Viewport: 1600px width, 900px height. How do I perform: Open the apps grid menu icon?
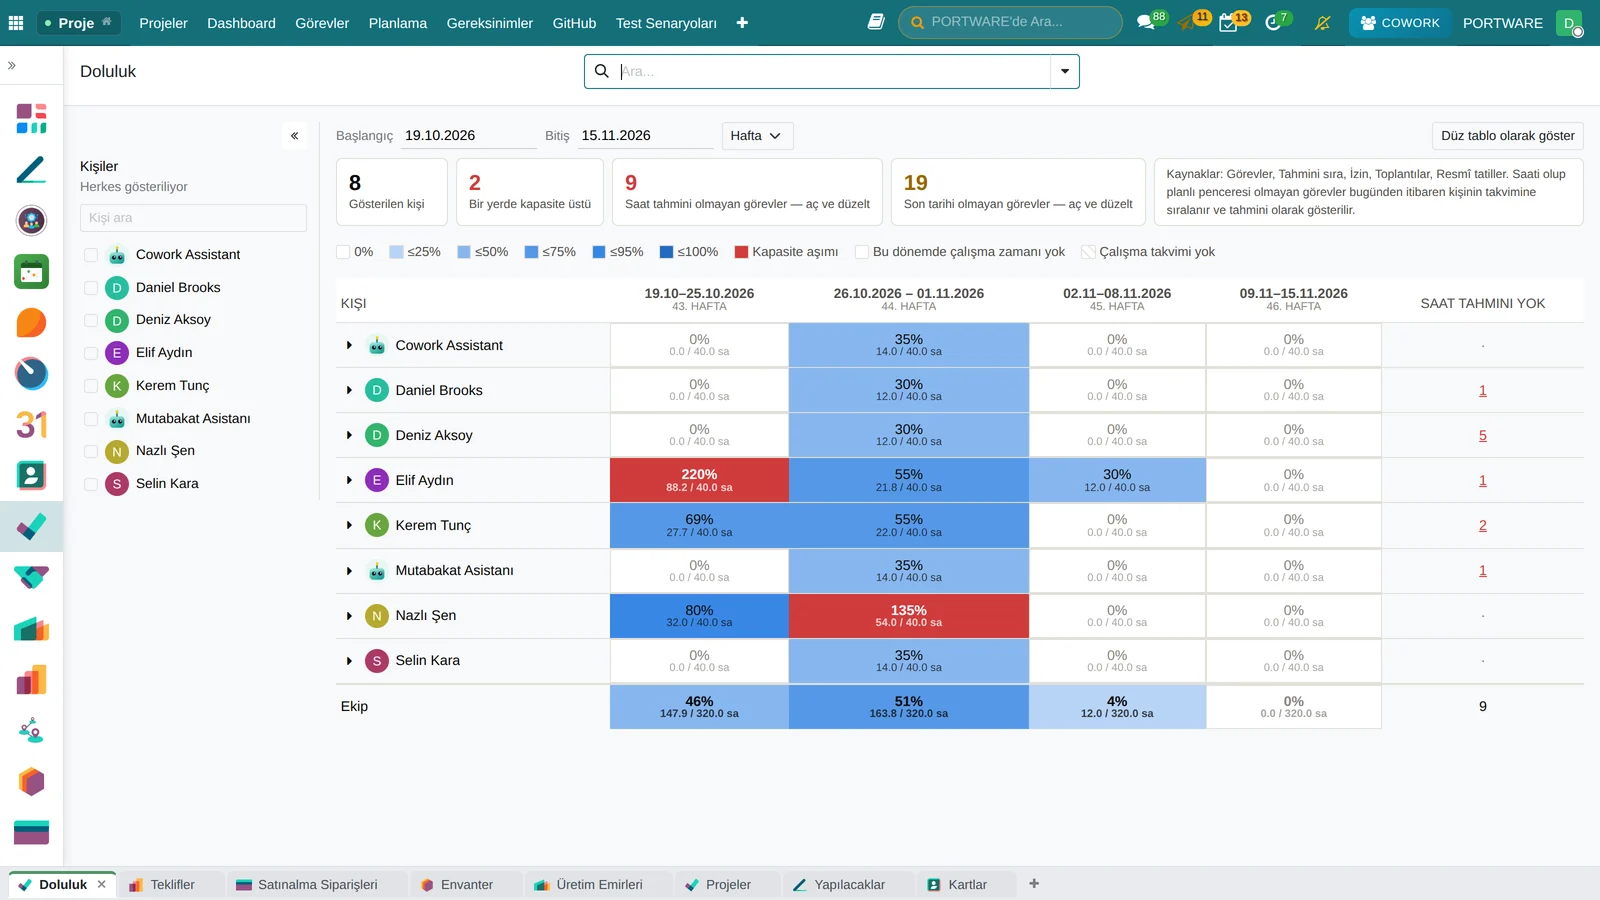16,22
